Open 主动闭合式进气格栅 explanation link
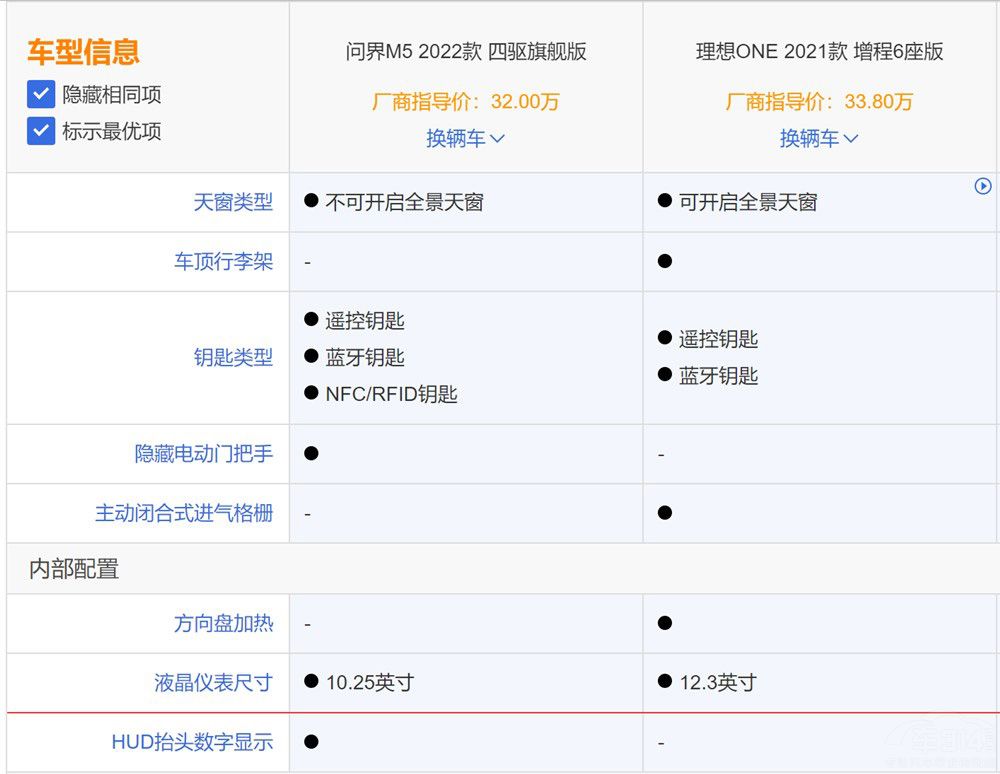 183,514
